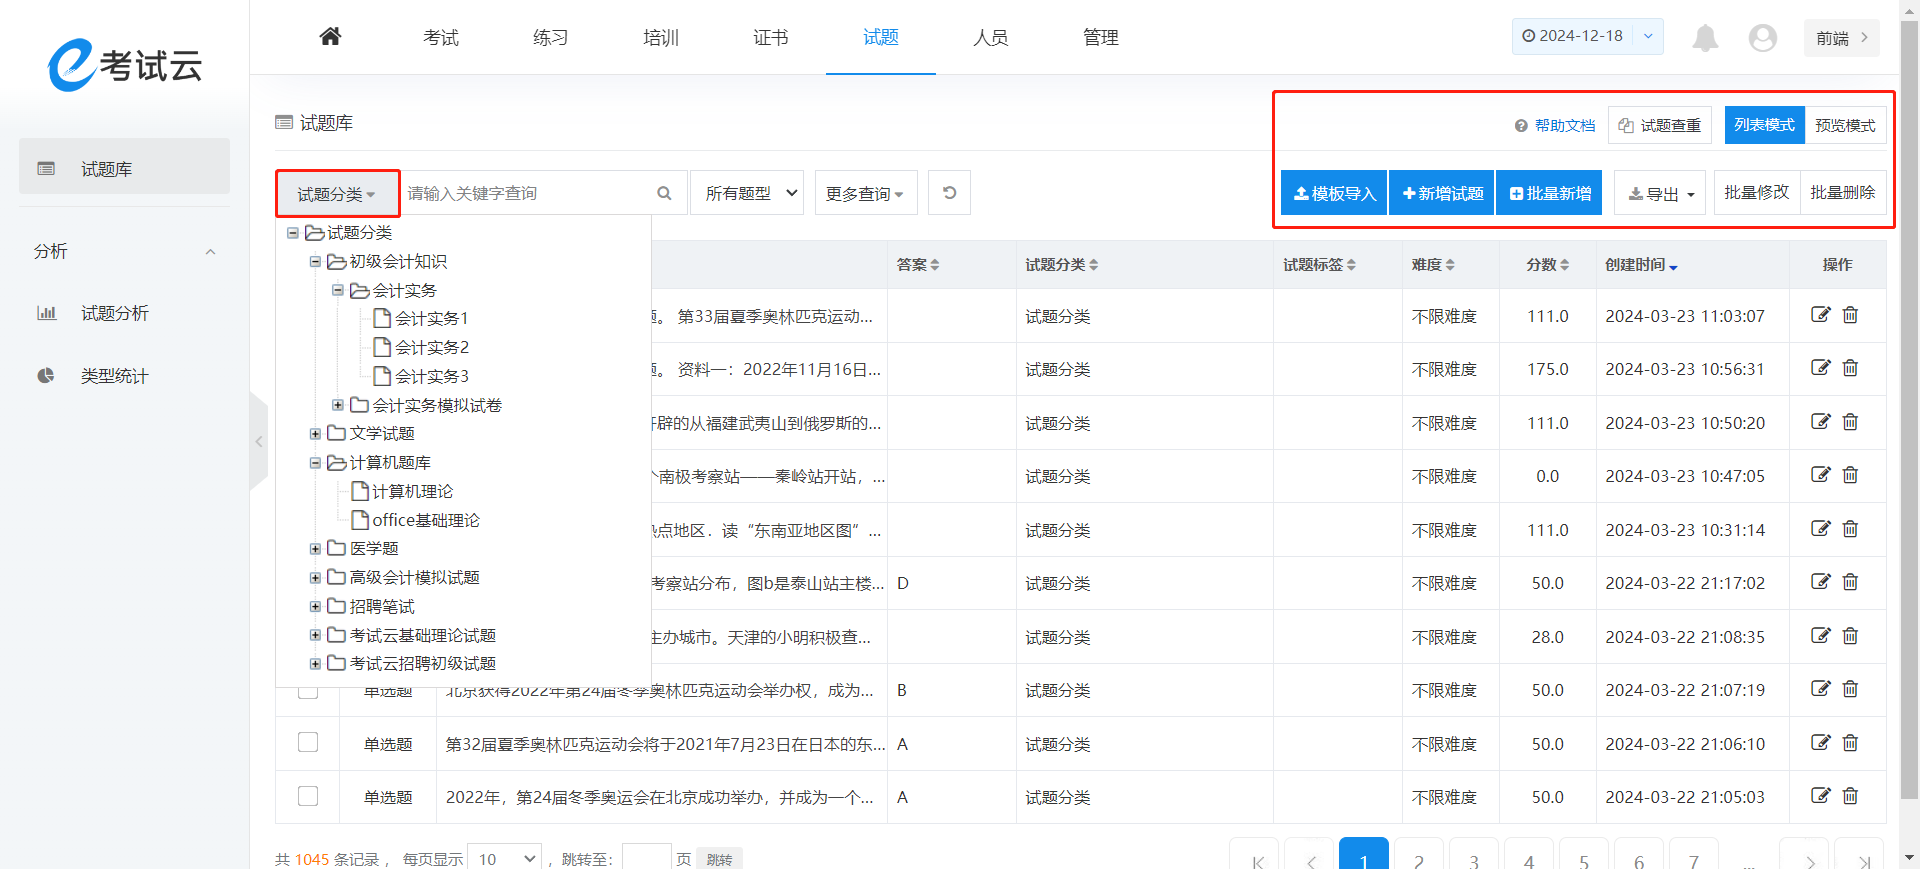Click the search magnifier in keyword box
Viewport: 1920px width, 869px height.
[664, 193]
